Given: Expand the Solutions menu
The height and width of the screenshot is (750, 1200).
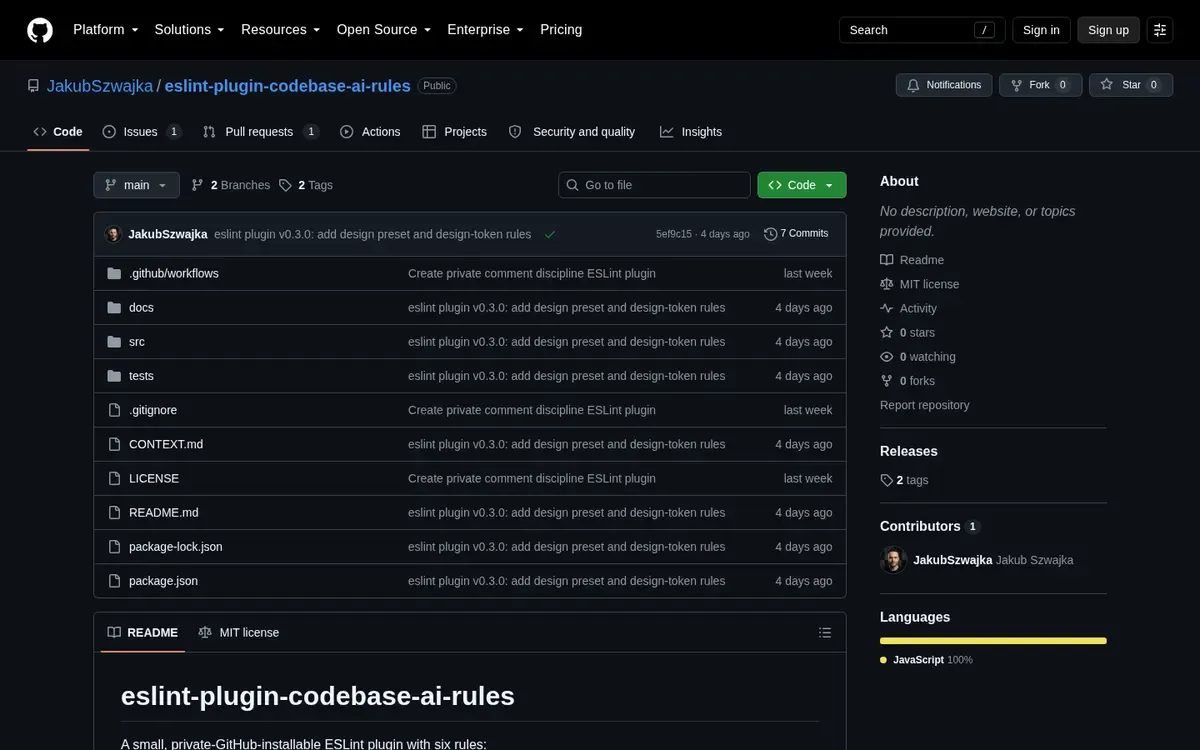Looking at the screenshot, I should tap(189, 30).
